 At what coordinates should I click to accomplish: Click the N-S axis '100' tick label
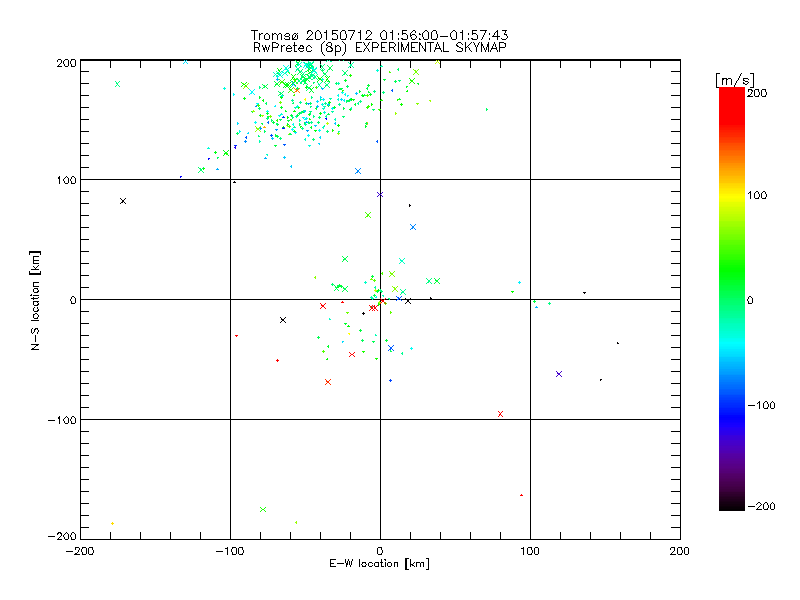click(66, 180)
